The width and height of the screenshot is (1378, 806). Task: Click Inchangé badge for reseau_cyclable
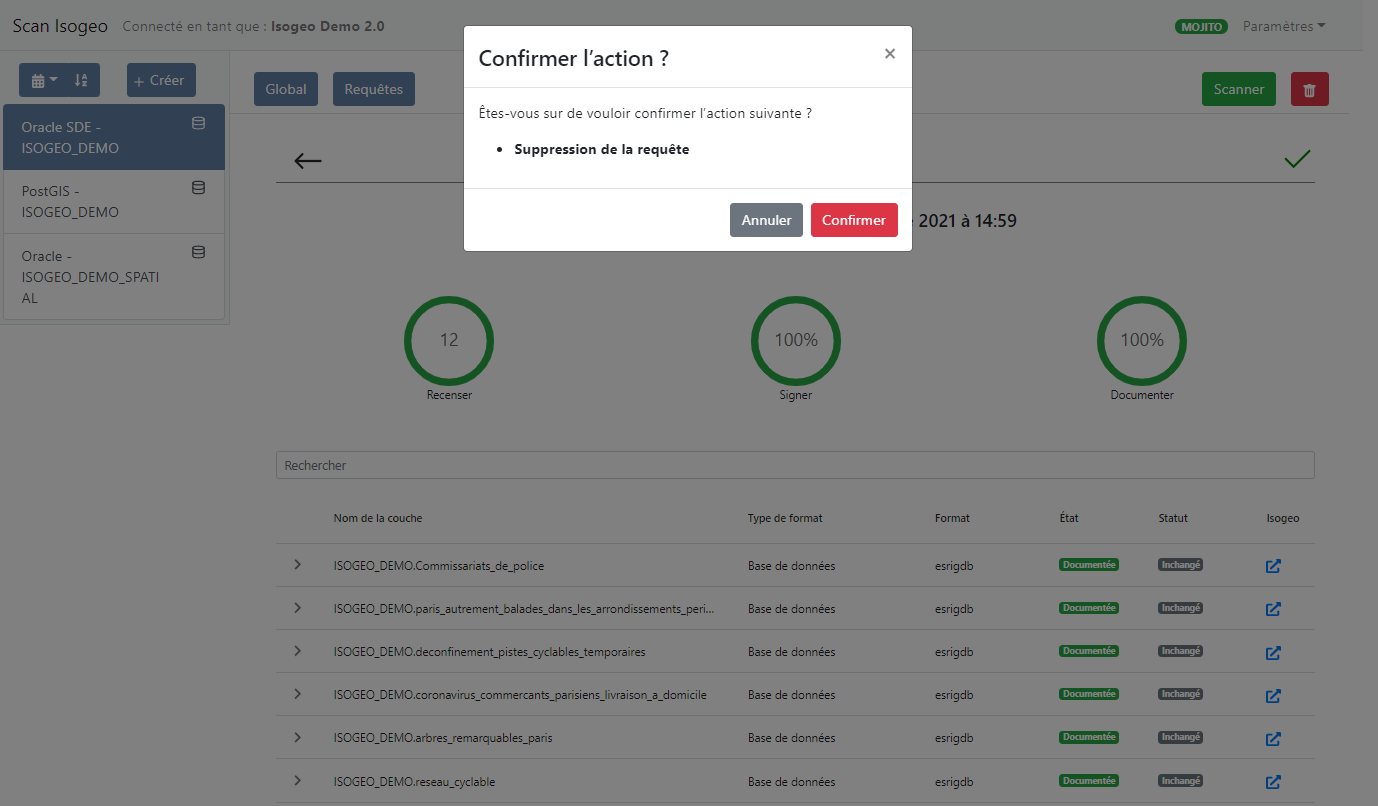(x=1180, y=780)
